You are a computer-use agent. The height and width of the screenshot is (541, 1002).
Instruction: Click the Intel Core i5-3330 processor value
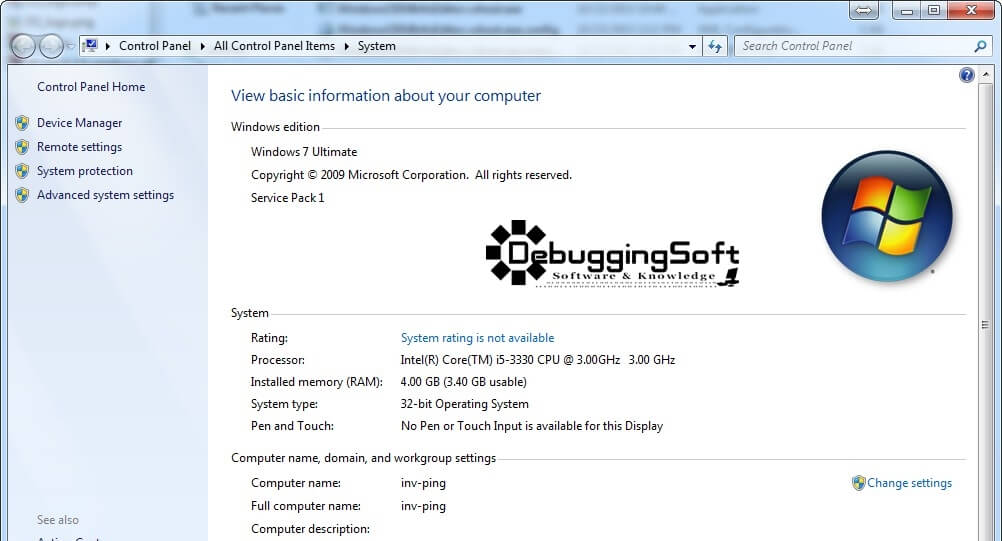pyautogui.click(x=537, y=360)
